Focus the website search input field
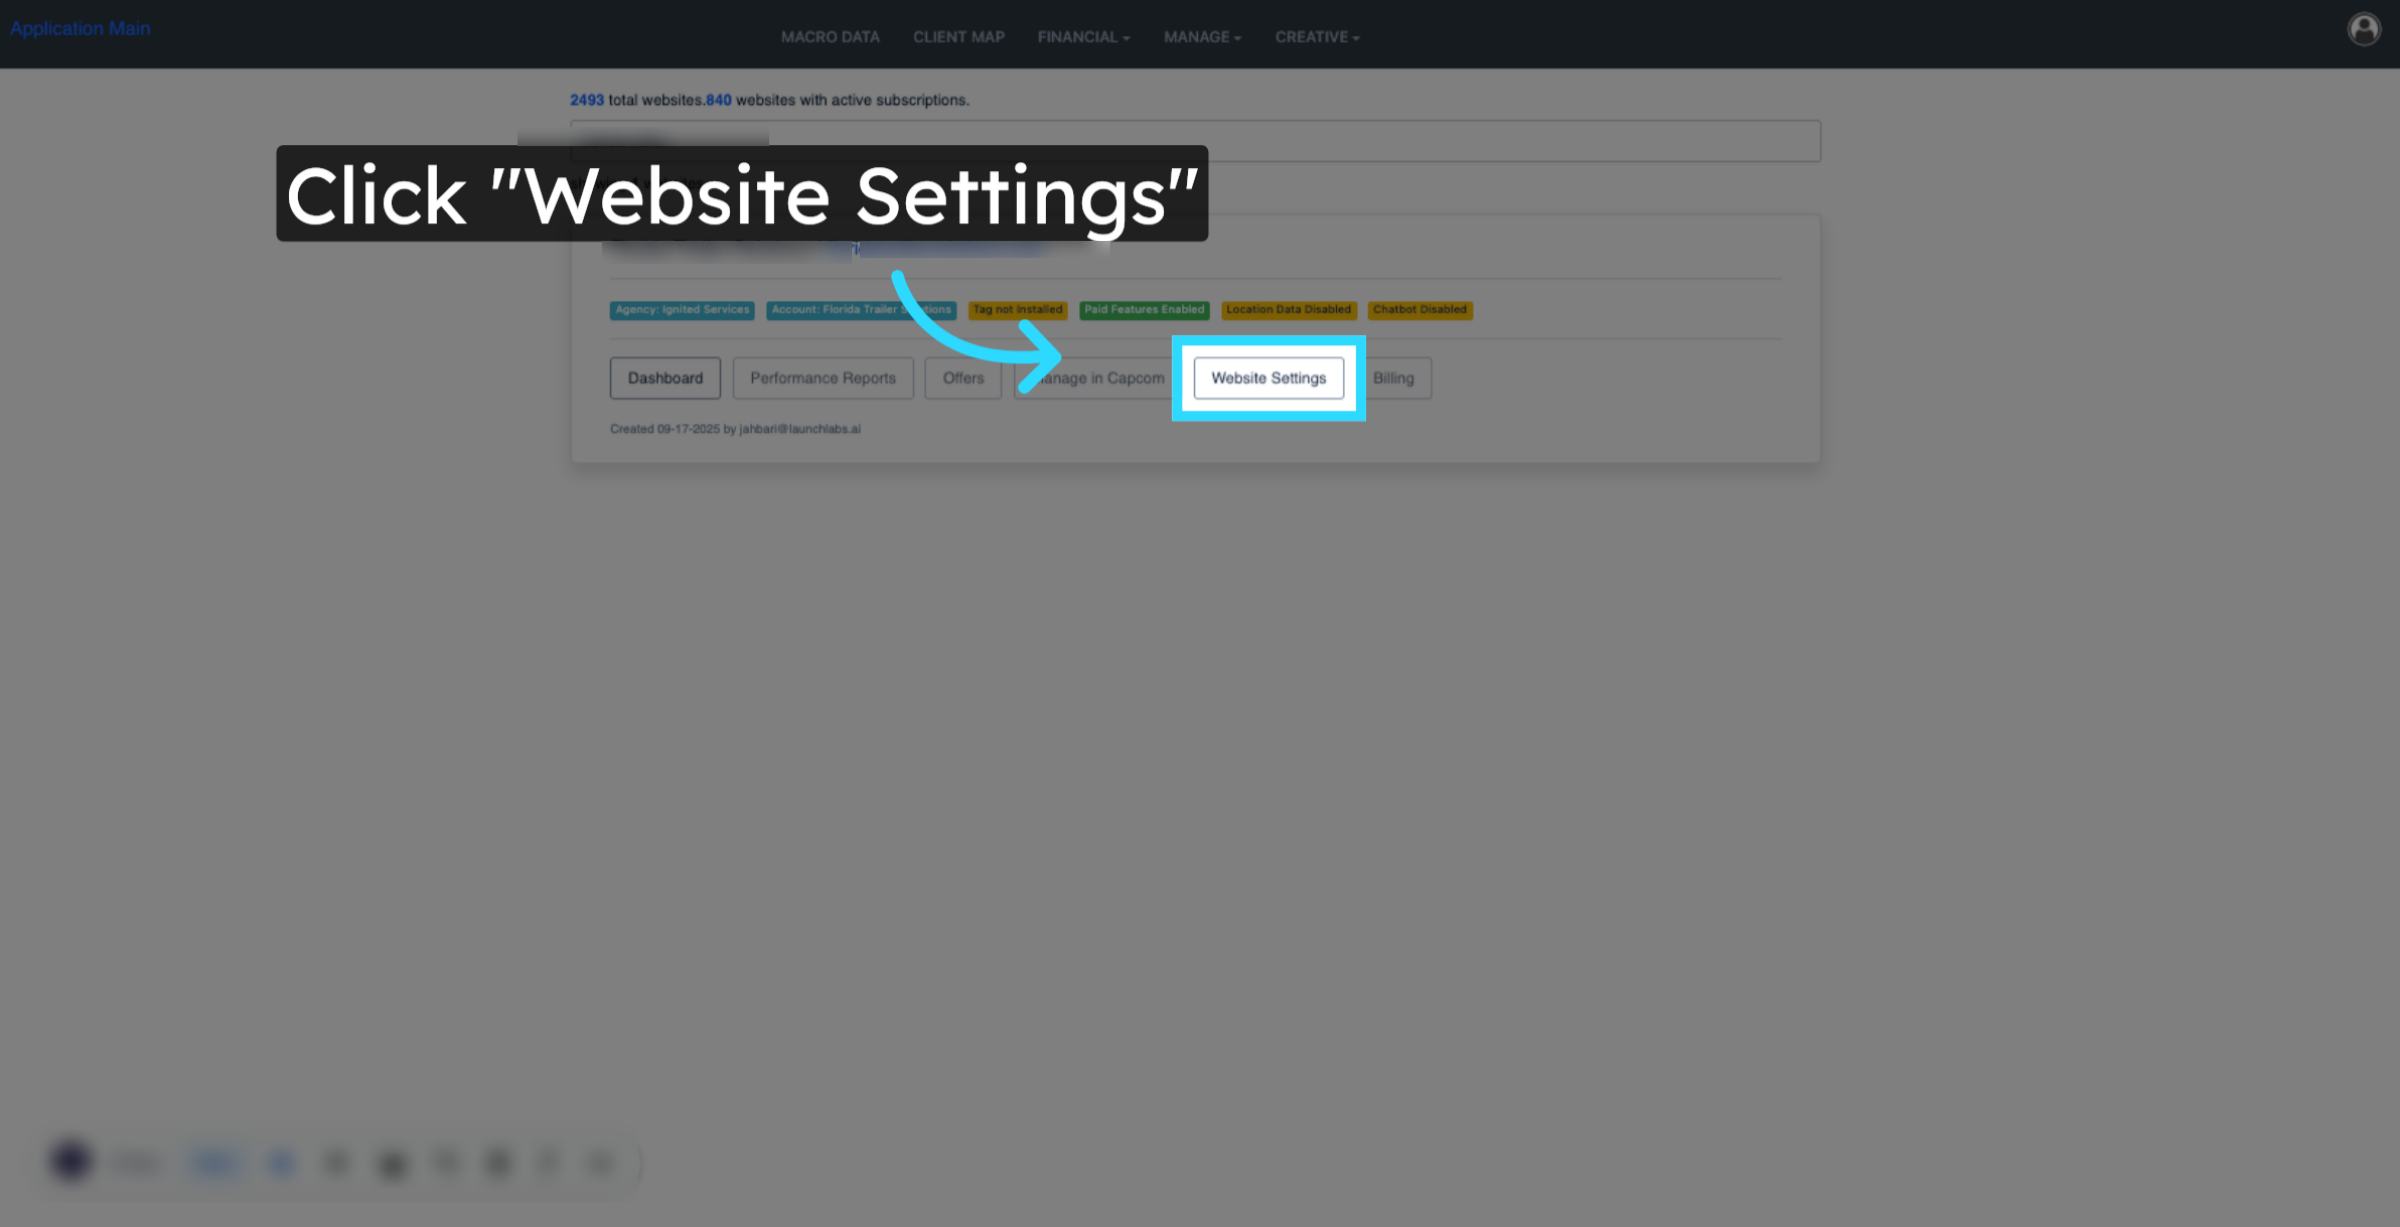The image size is (2400, 1227). (1195, 141)
